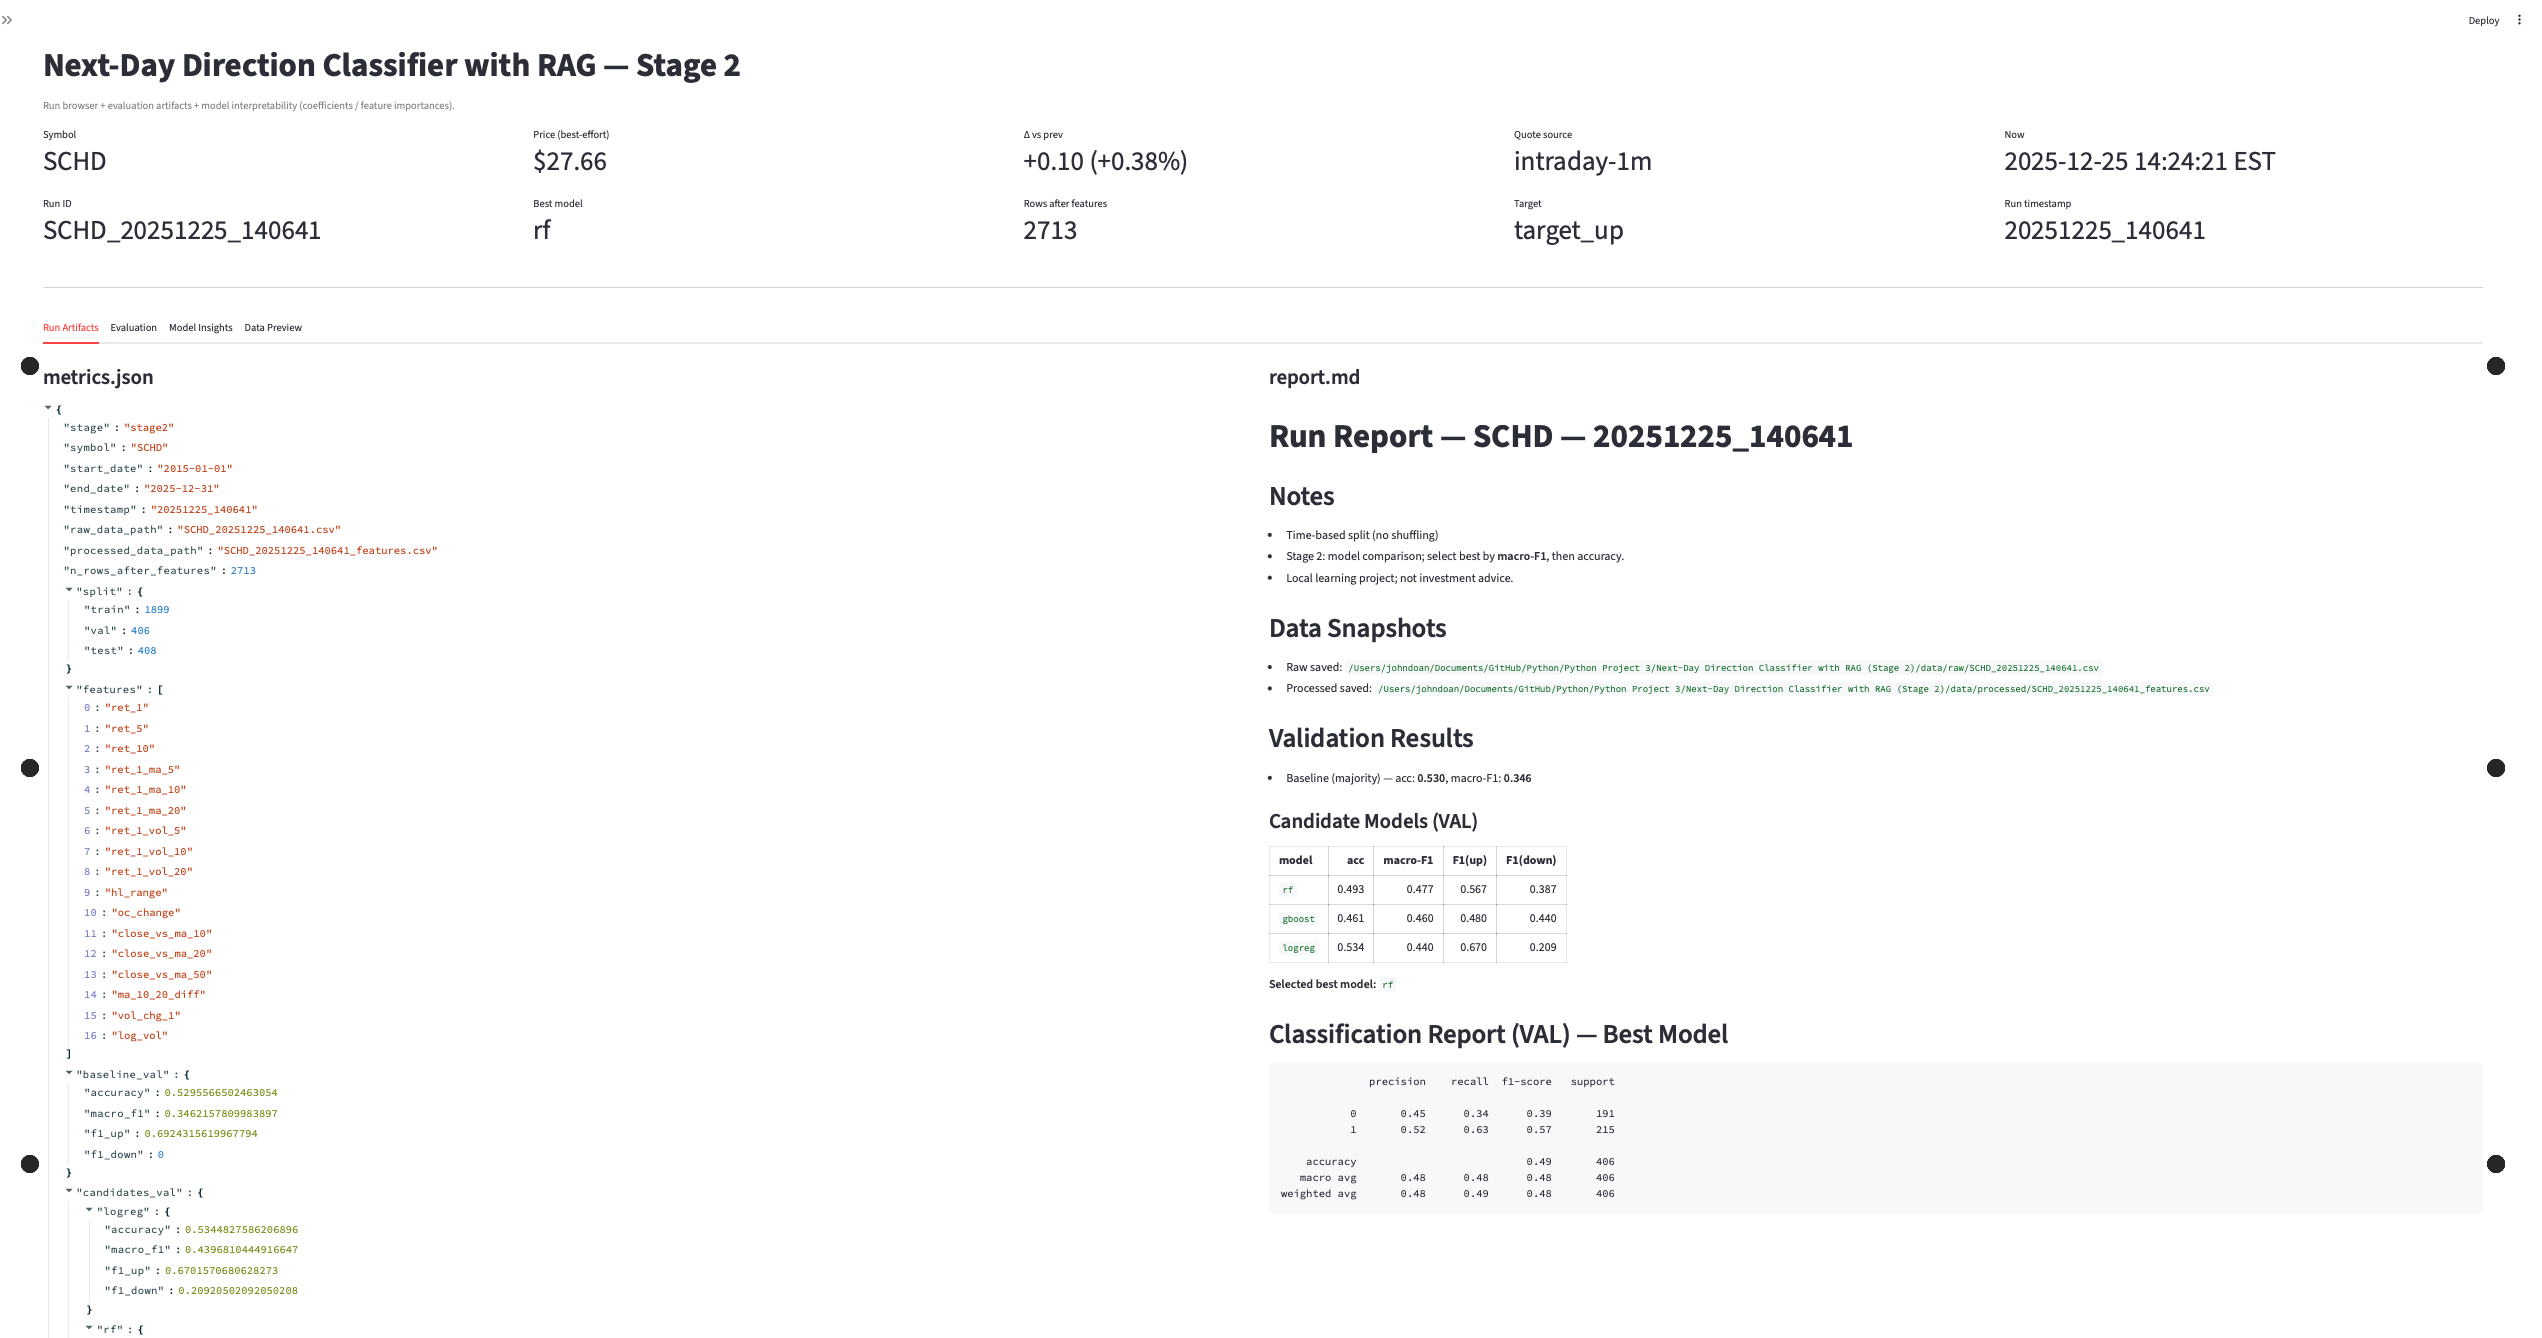The width and height of the screenshot is (2542, 1338).
Task: Collapse the "features" array node
Action: 69,689
